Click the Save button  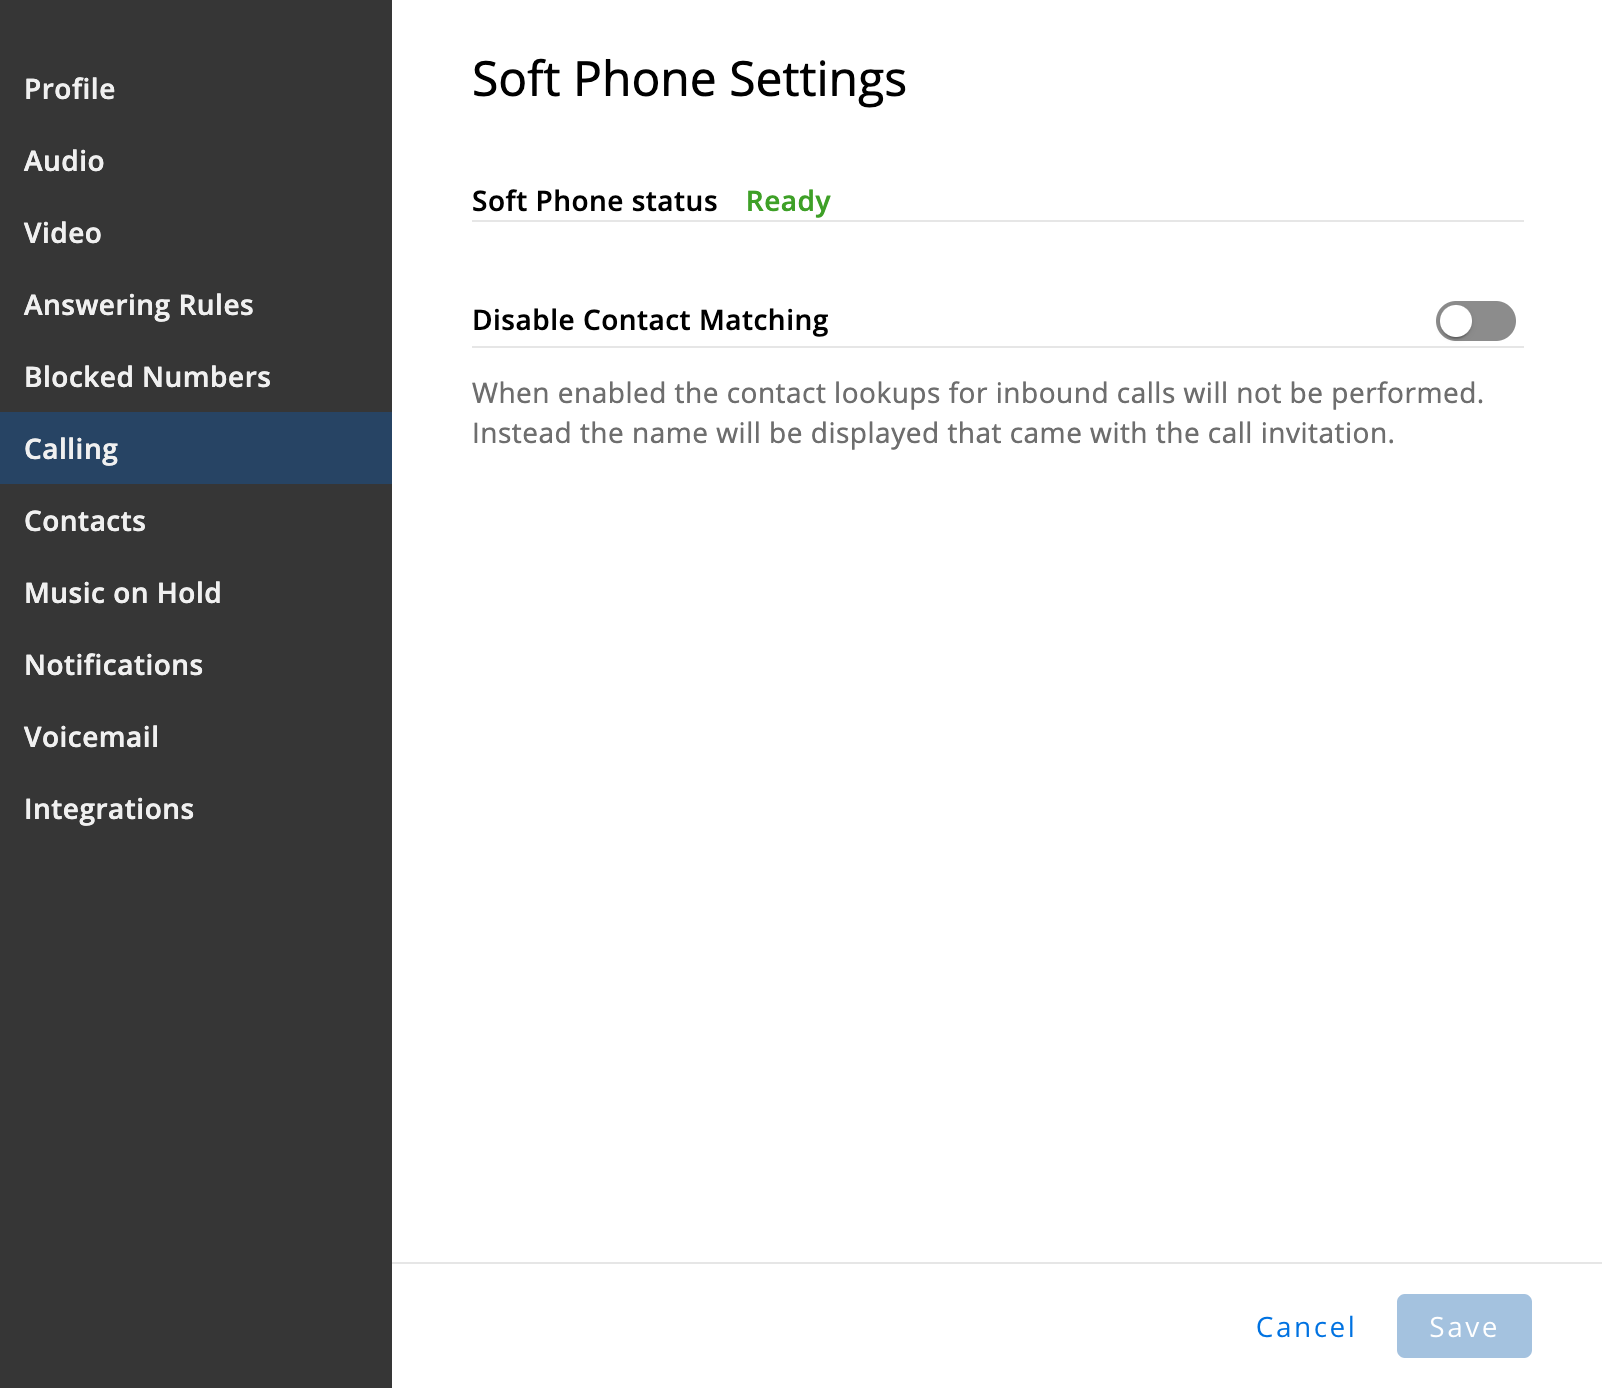pos(1464,1326)
